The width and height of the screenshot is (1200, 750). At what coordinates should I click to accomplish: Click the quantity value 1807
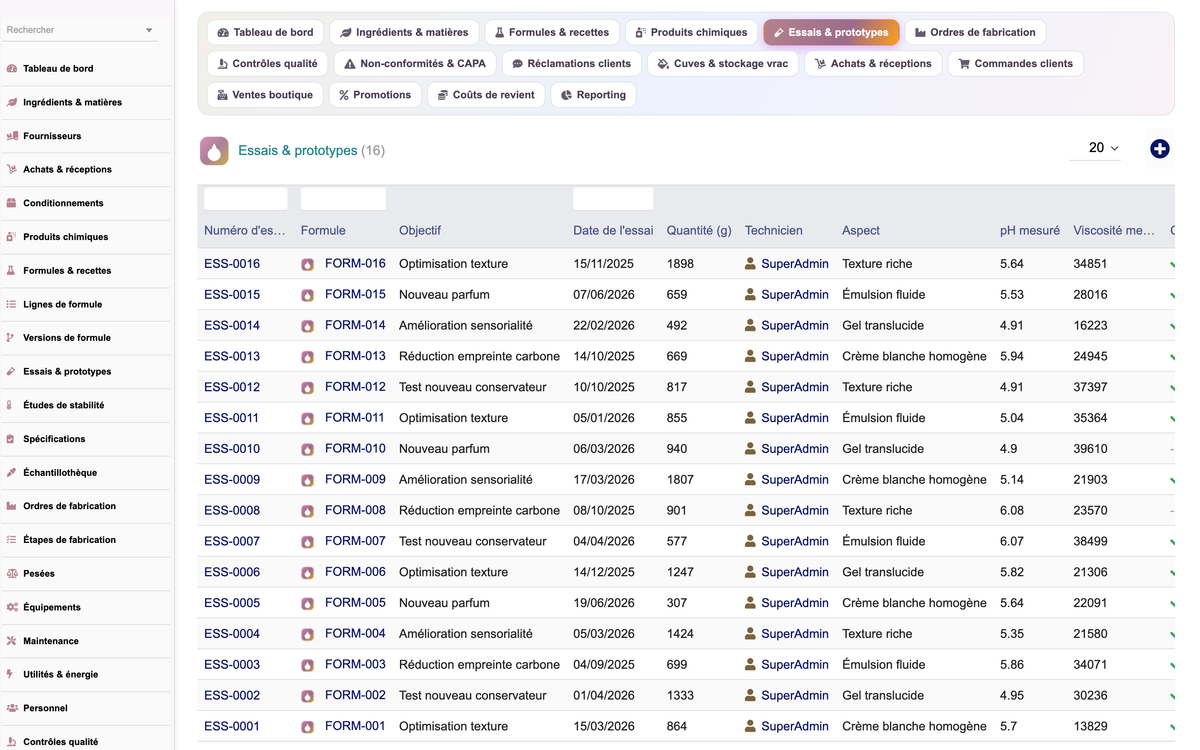click(x=680, y=480)
